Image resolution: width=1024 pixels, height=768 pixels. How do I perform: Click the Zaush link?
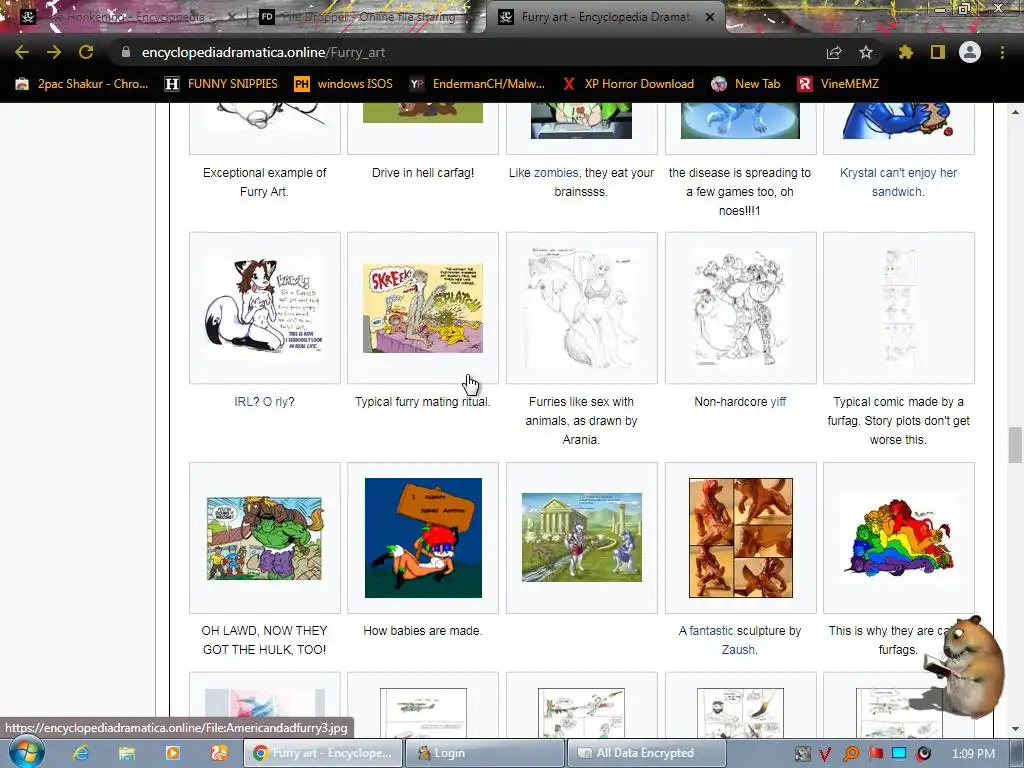pos(738,650)
